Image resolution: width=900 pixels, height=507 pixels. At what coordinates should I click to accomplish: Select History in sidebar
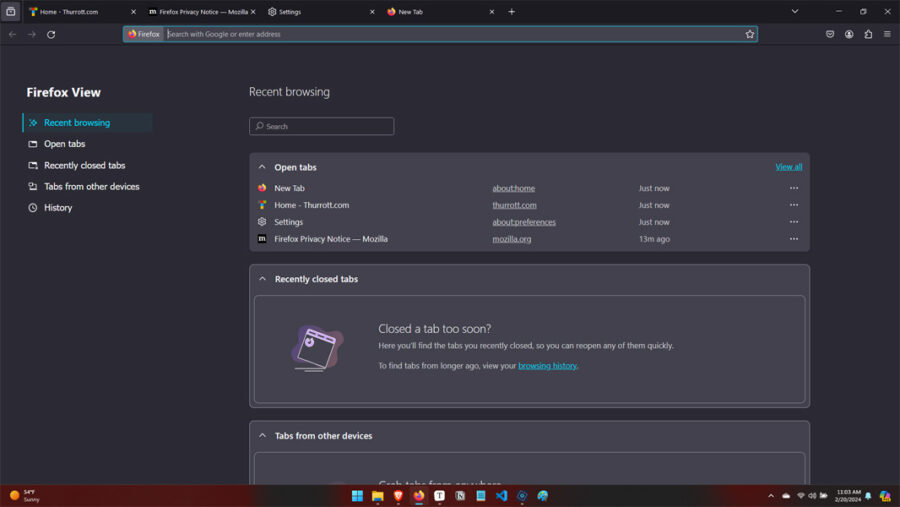tap(87, 208)
